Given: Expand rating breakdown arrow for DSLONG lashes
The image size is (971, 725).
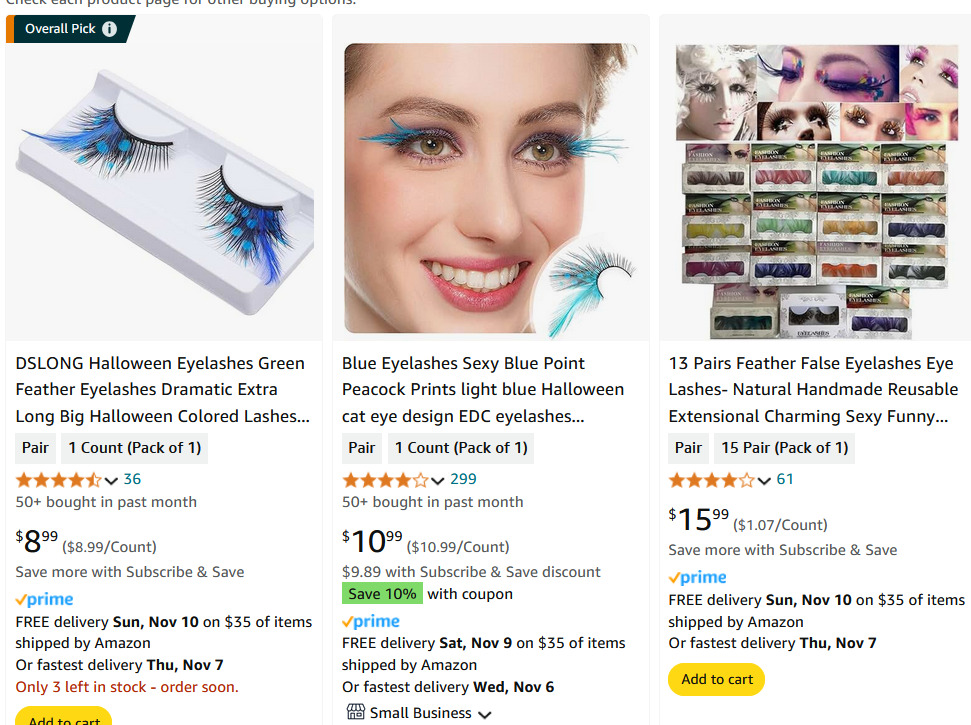Looking at the screenshot, I should [x=111, y=481].
